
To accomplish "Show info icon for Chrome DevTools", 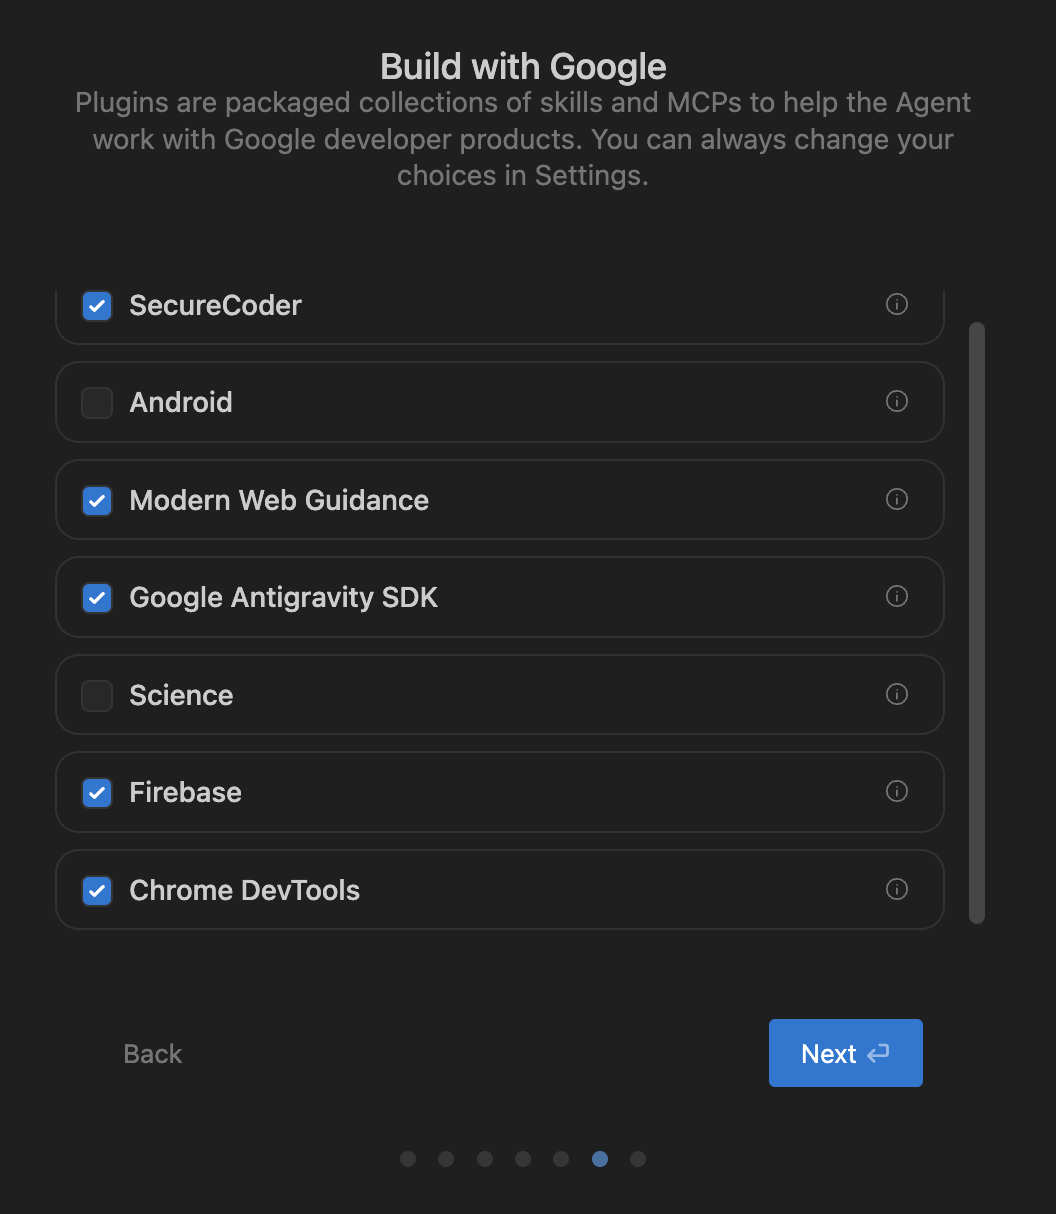I will pyautogui.click(x=897, y=889).
